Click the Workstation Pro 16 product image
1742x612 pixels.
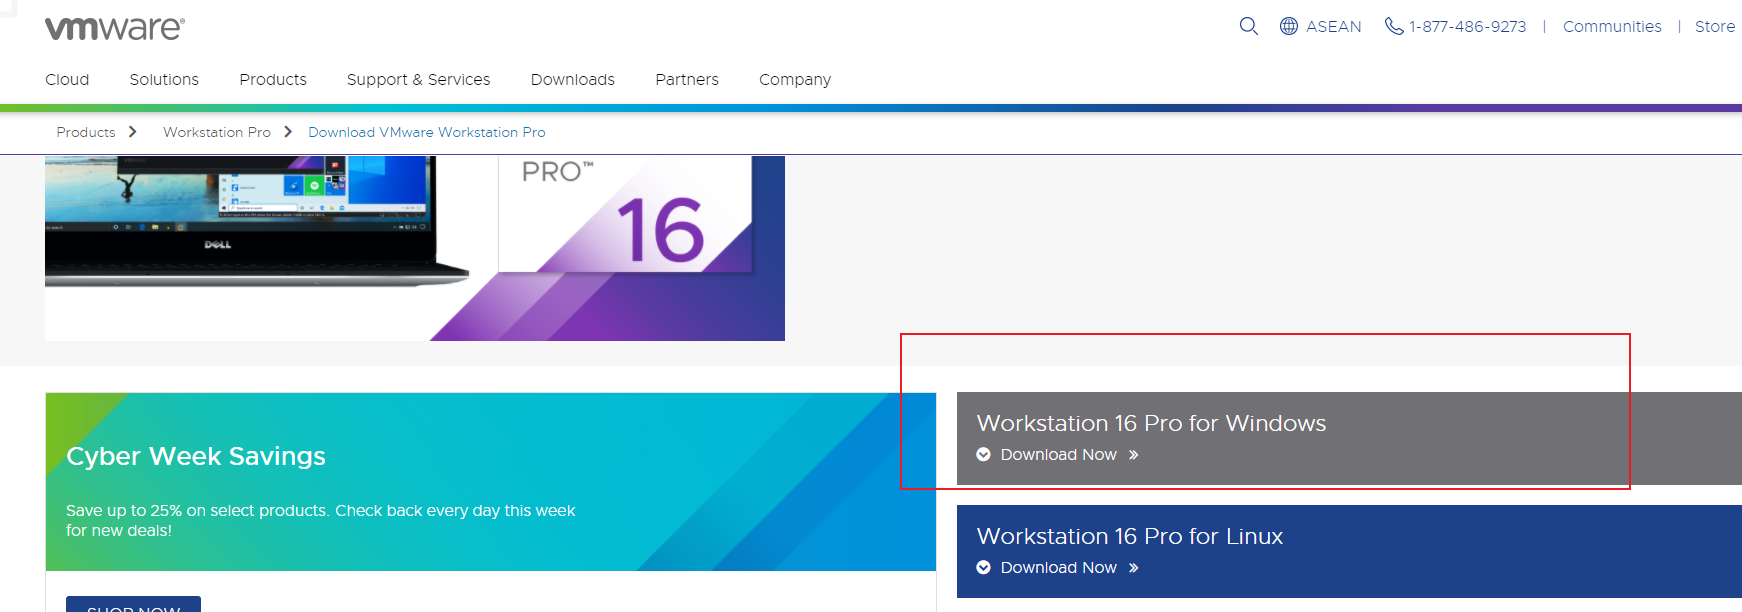415,248
